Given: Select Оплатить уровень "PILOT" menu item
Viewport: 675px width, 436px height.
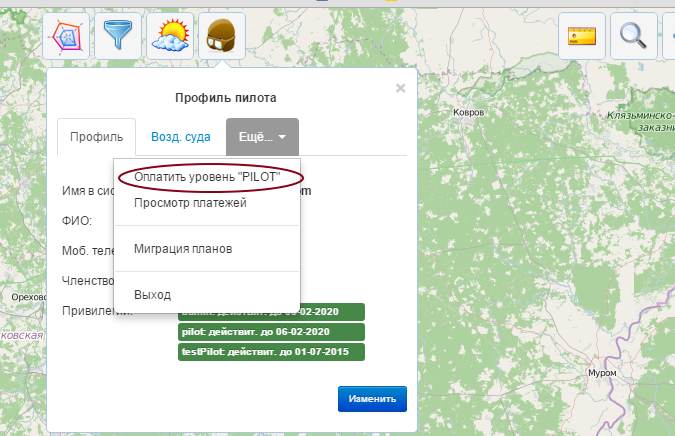Looking at the screenshot, I should click(206, 176).
